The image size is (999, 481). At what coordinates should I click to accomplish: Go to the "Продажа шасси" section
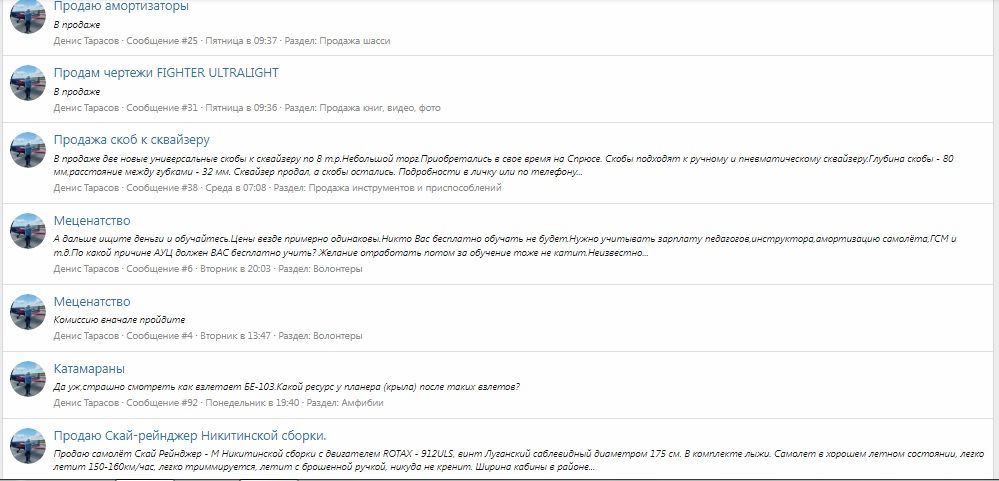click(354, 41)
